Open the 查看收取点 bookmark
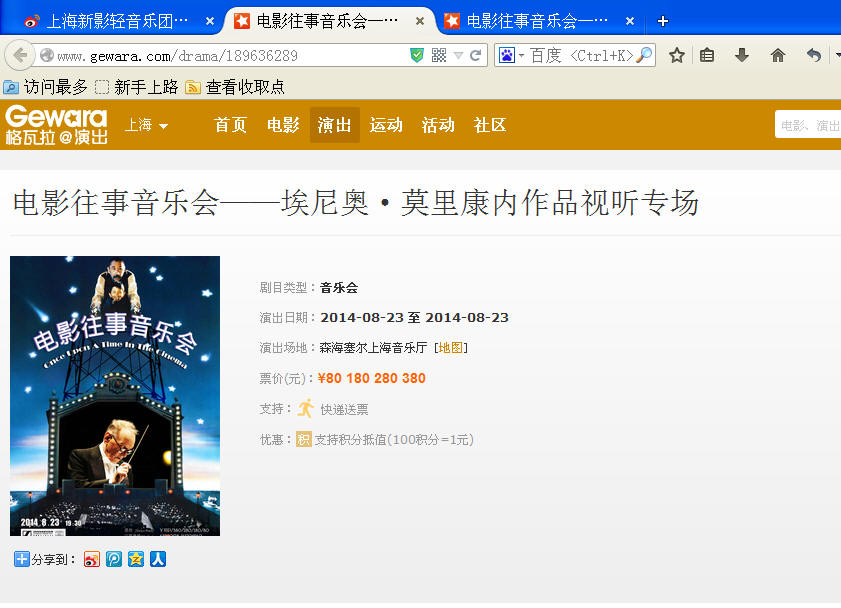841x608 pixels. (235, 87)
